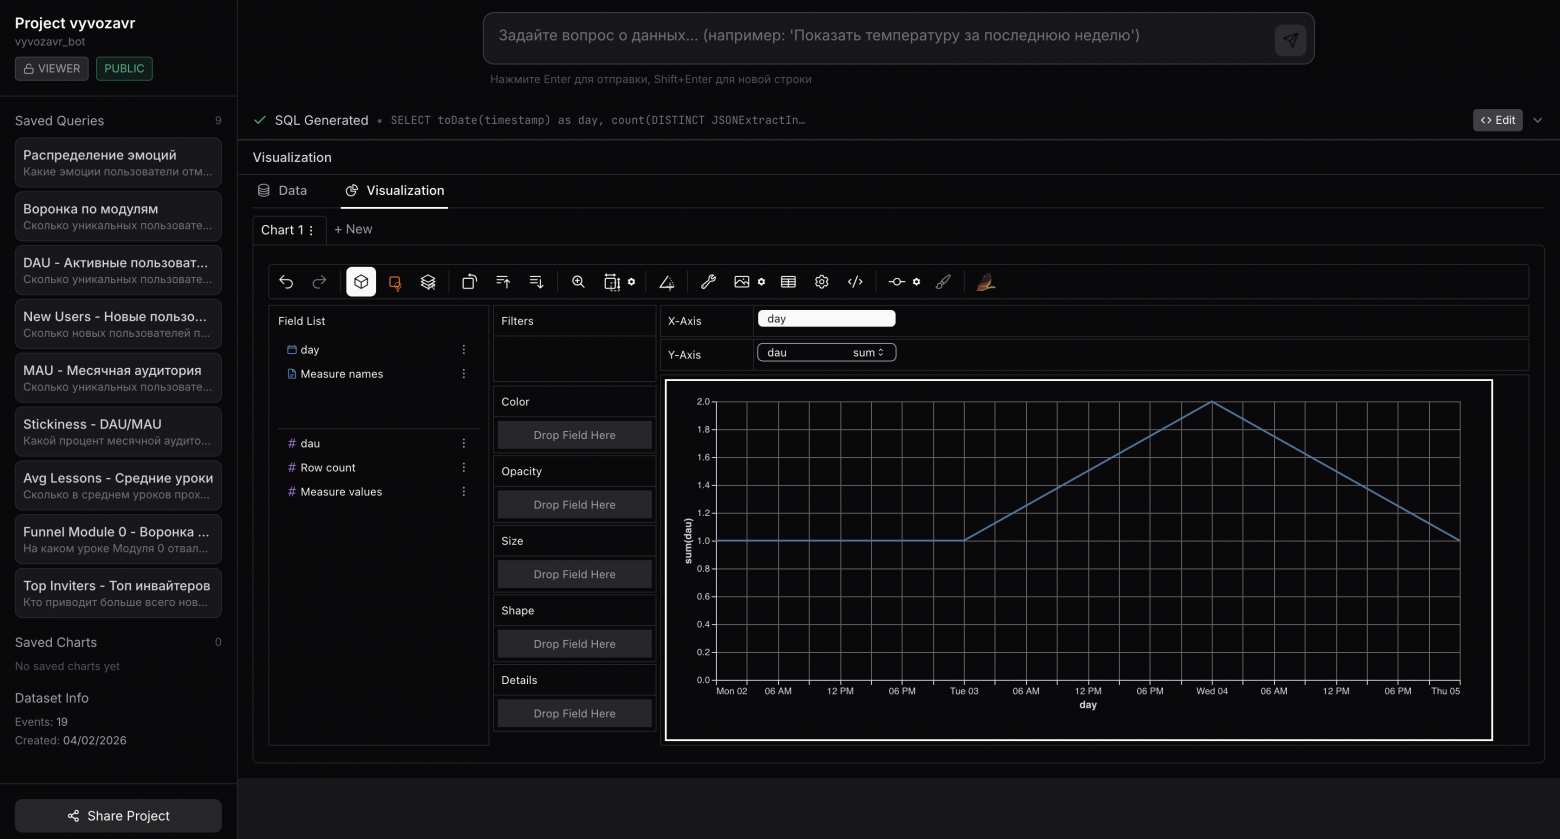1560x839 pixels.
Task: Open the code export icon
Action: pos(855,282)
